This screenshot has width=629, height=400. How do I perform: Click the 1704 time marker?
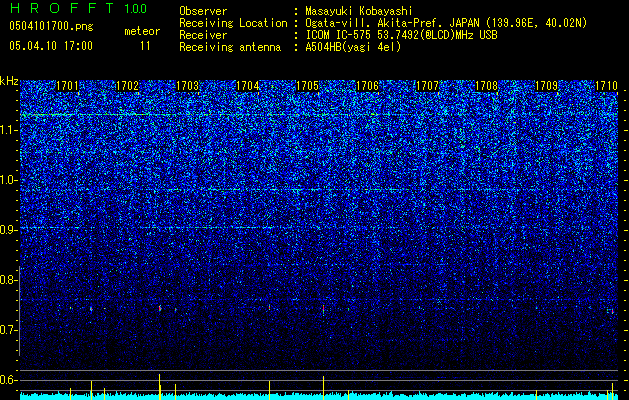click(248, 86)
